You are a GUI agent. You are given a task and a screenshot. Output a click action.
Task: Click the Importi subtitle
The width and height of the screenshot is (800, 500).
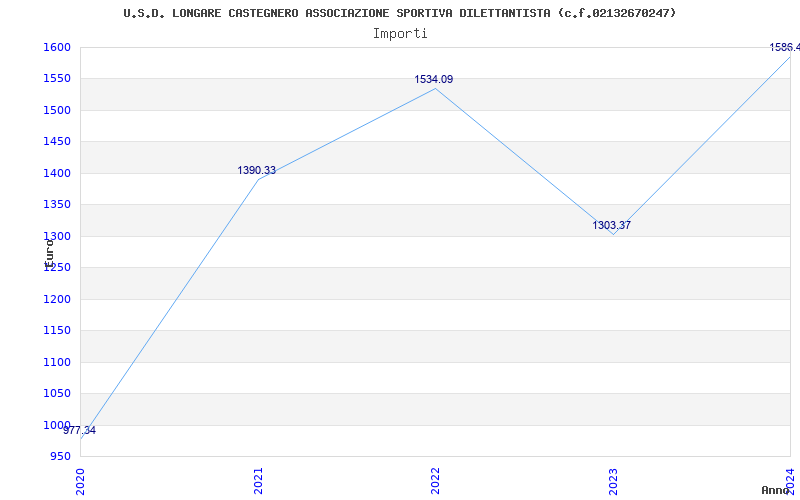[x=400, y=34]
